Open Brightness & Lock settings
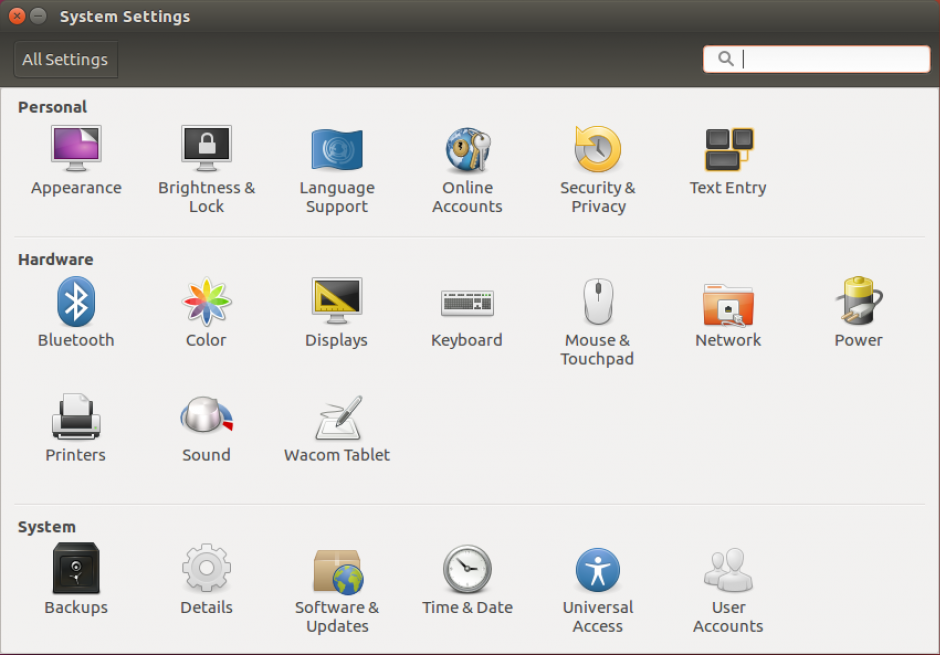The width and height of the screenshot is (940, 655). click(x=206, y=160)
